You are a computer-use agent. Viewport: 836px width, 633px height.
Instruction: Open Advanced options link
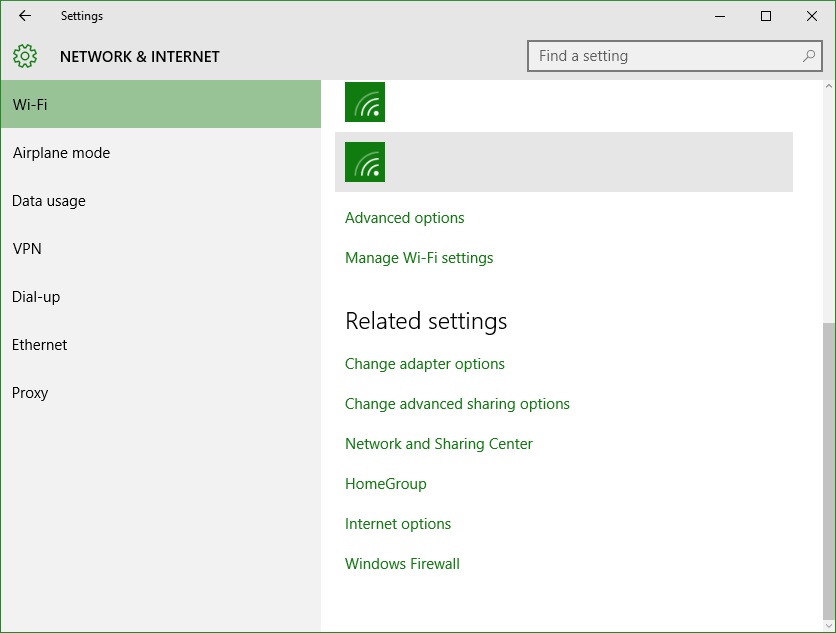click(x=405, y=218)
